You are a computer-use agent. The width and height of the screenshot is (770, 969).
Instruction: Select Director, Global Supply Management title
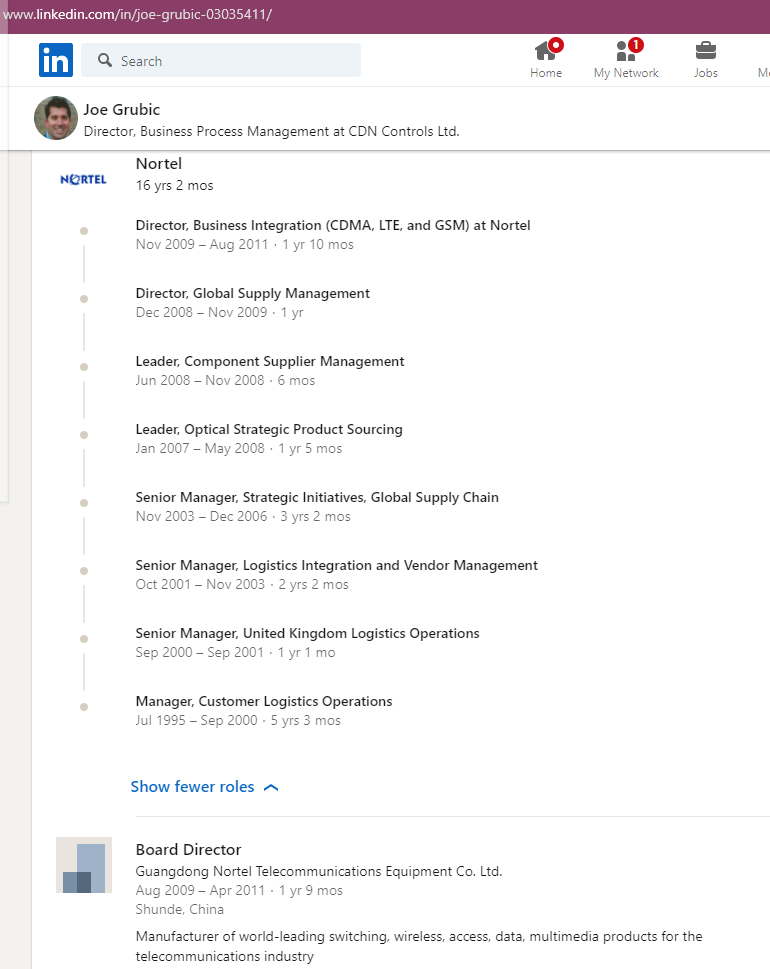click(253, 294)
